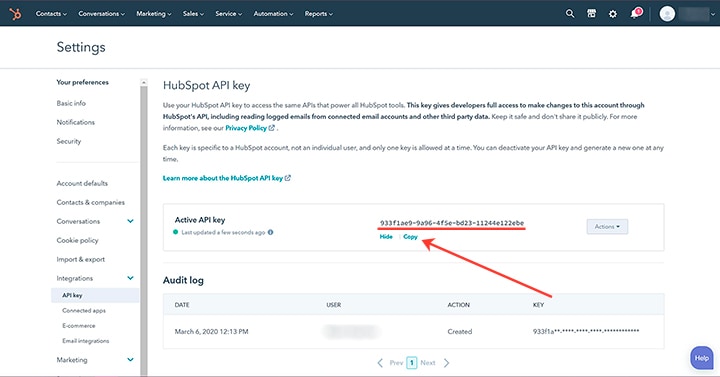Click the KEY column header
Image resolution: width=720 pixels, height=377 pixels.
[538, 305]
